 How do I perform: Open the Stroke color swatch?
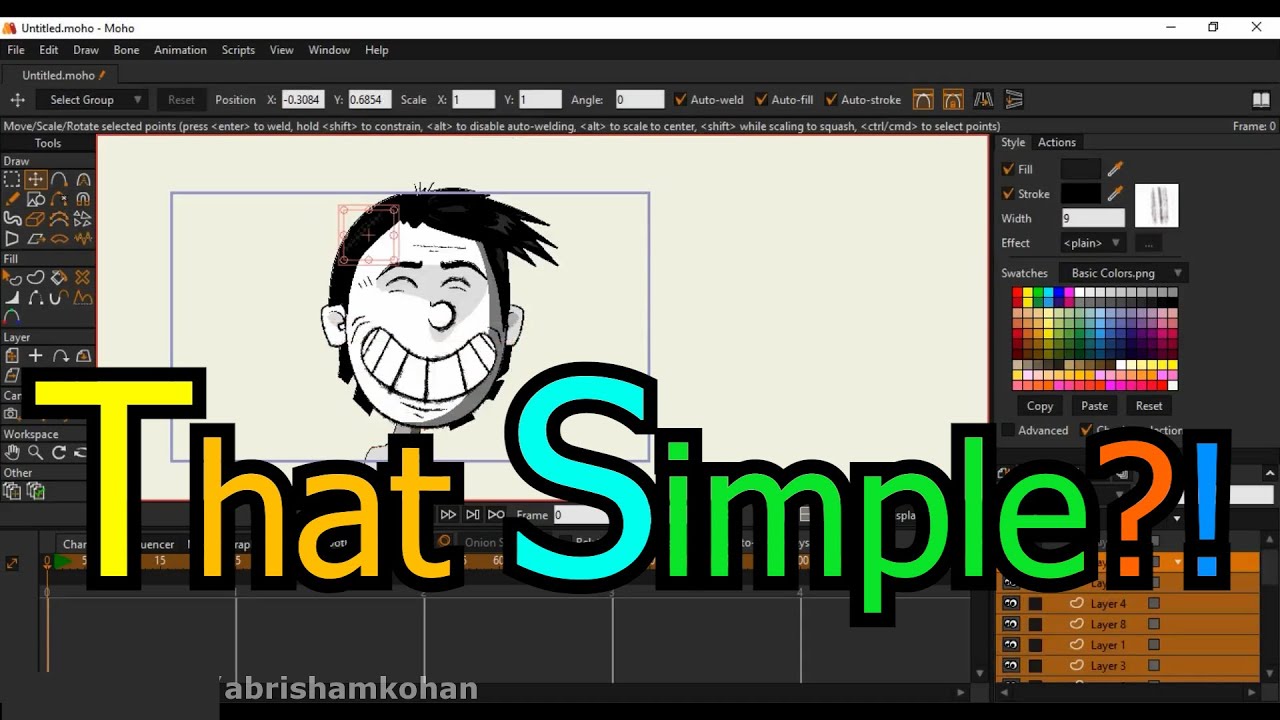click(x=1081, y=194)
